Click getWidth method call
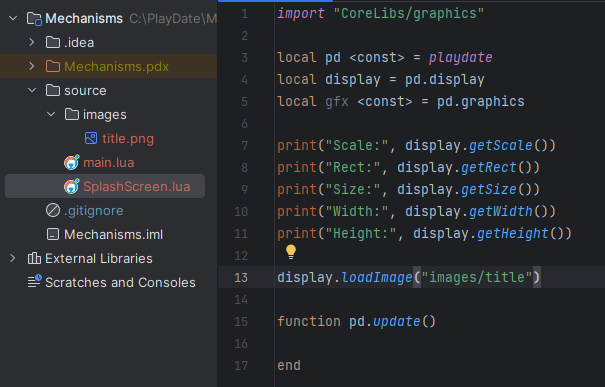The image size is (605, 387). pos(500,211)
